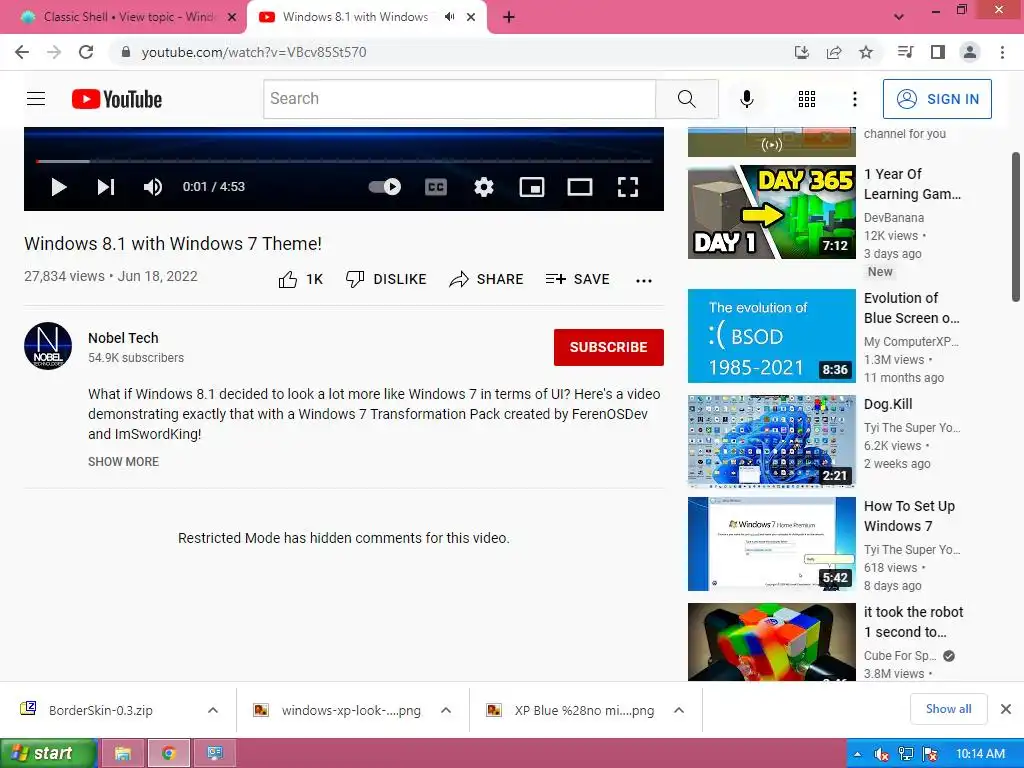Viewport: 1024px width, 768px height.
Task: Open the Nobel Tech channel name link
Action: click(123, 338)
